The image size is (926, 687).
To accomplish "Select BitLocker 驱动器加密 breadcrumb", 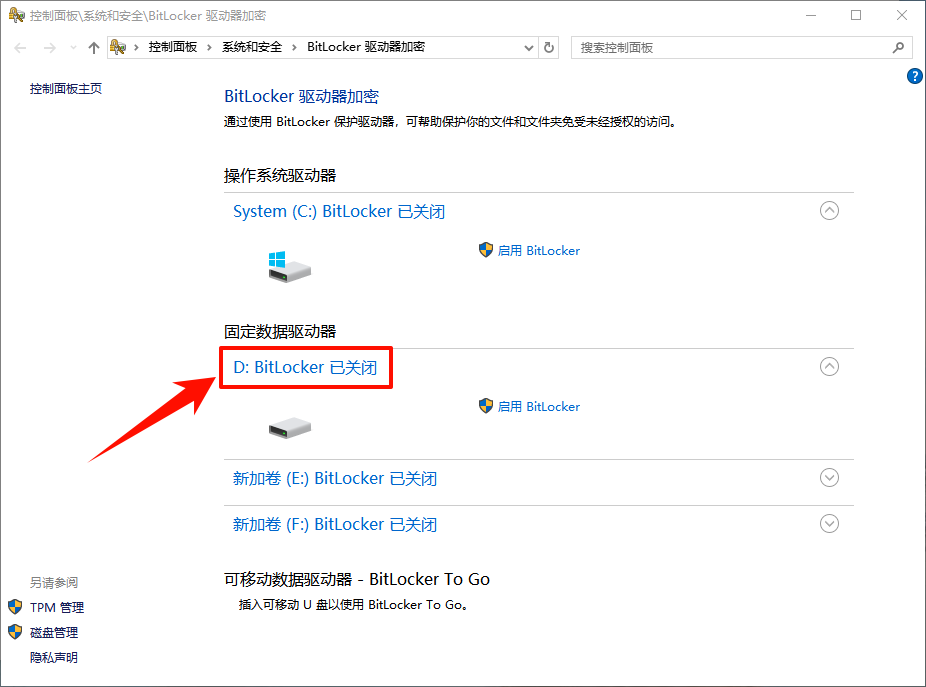I will 366,47.
